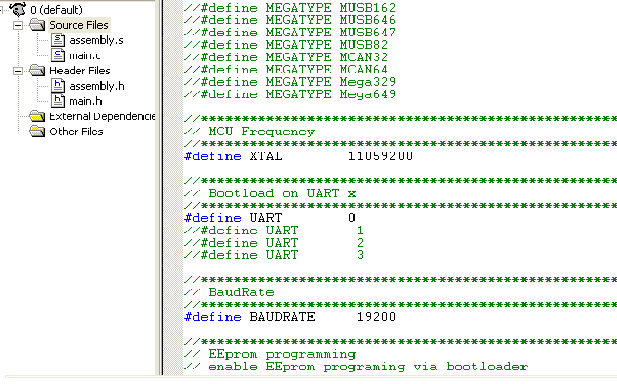Viewport: 617px width, 384px height.
Task: Open main.c in the project tree
Action: (x=85, y=55)
